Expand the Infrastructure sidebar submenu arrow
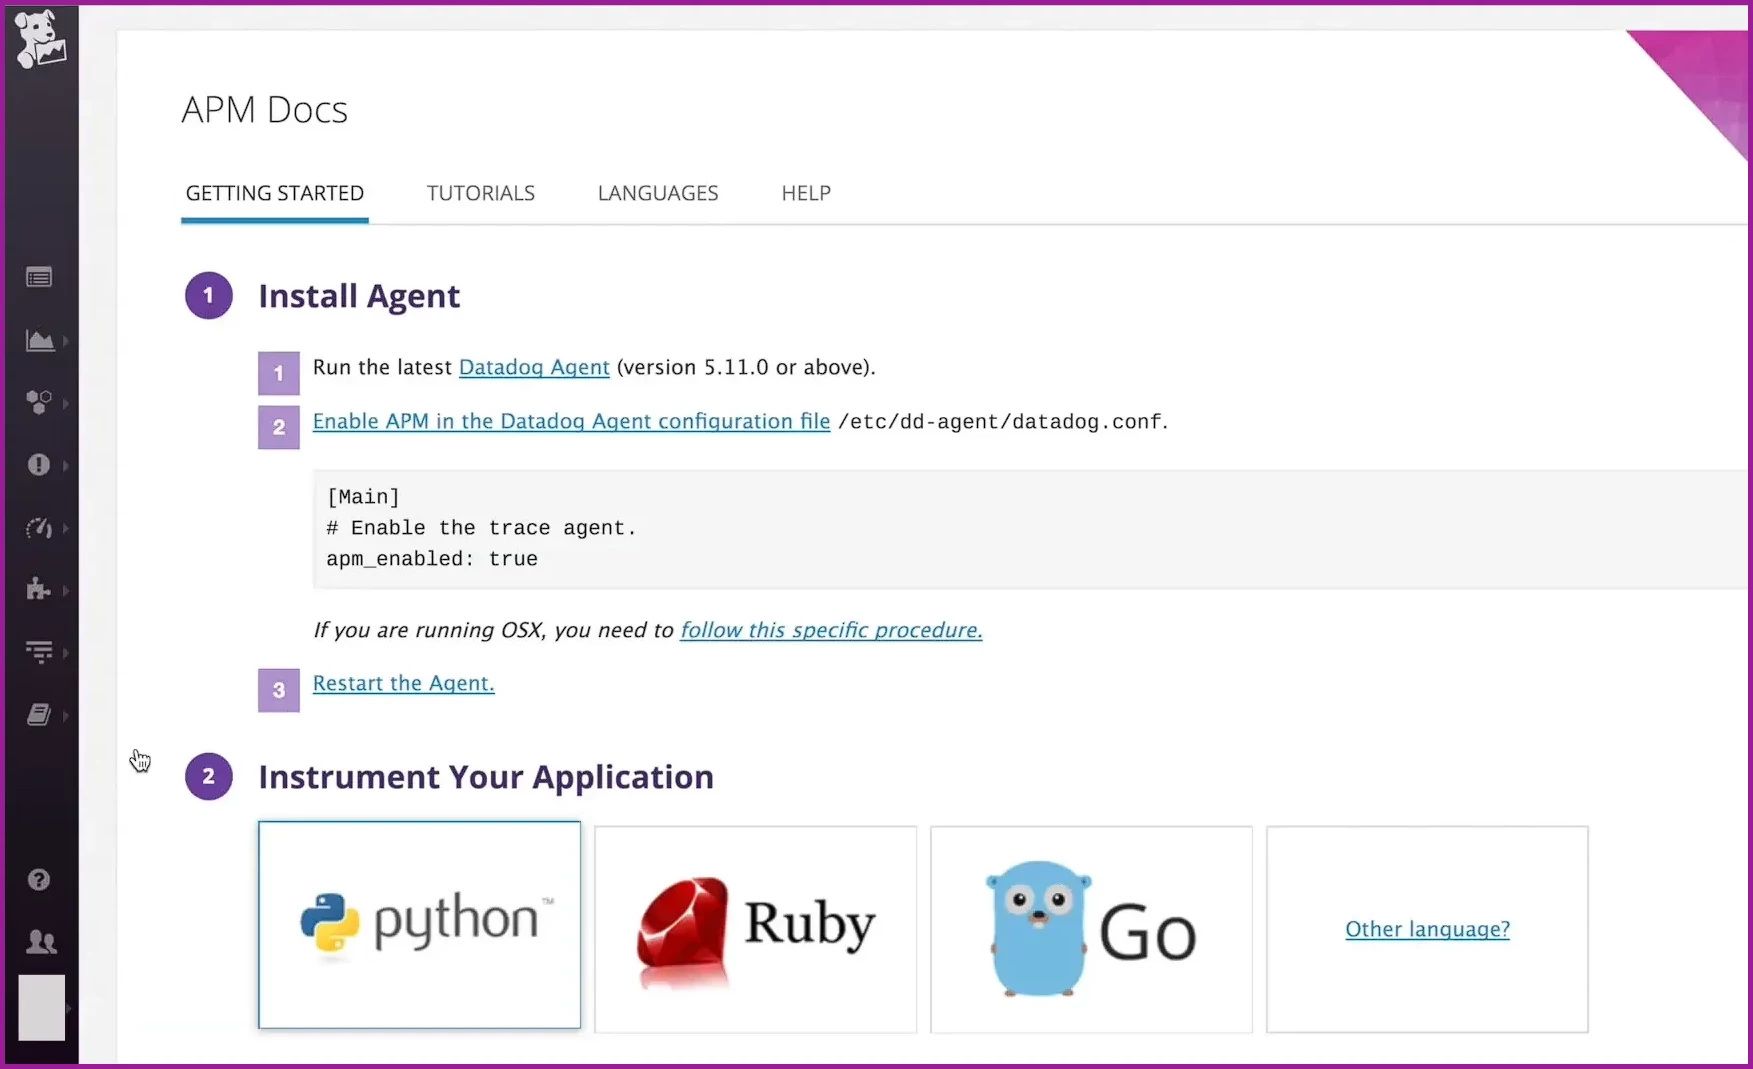 point(66,403)
